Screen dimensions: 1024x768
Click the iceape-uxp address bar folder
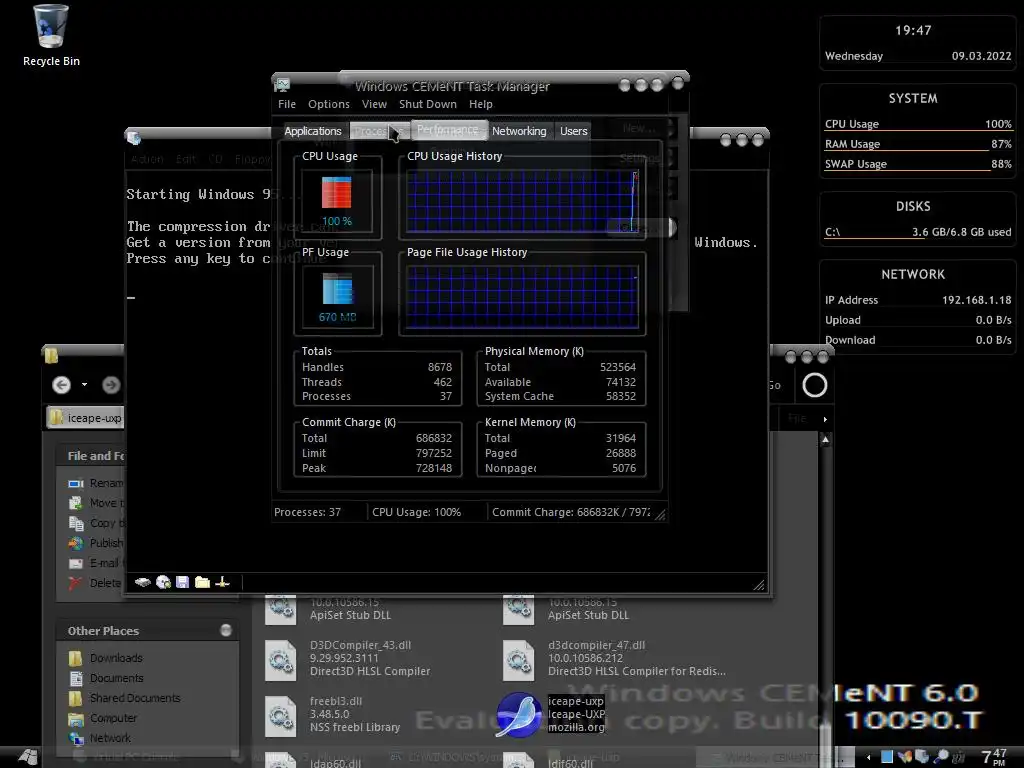[86, 418]
